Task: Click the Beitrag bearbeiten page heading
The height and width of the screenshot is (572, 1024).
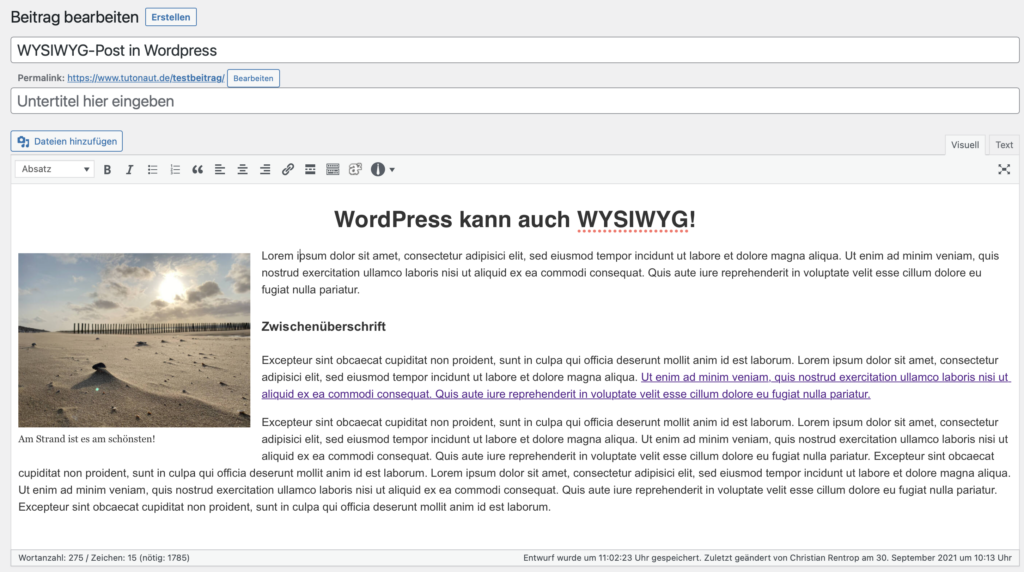Action: click(x=74, y=17)
